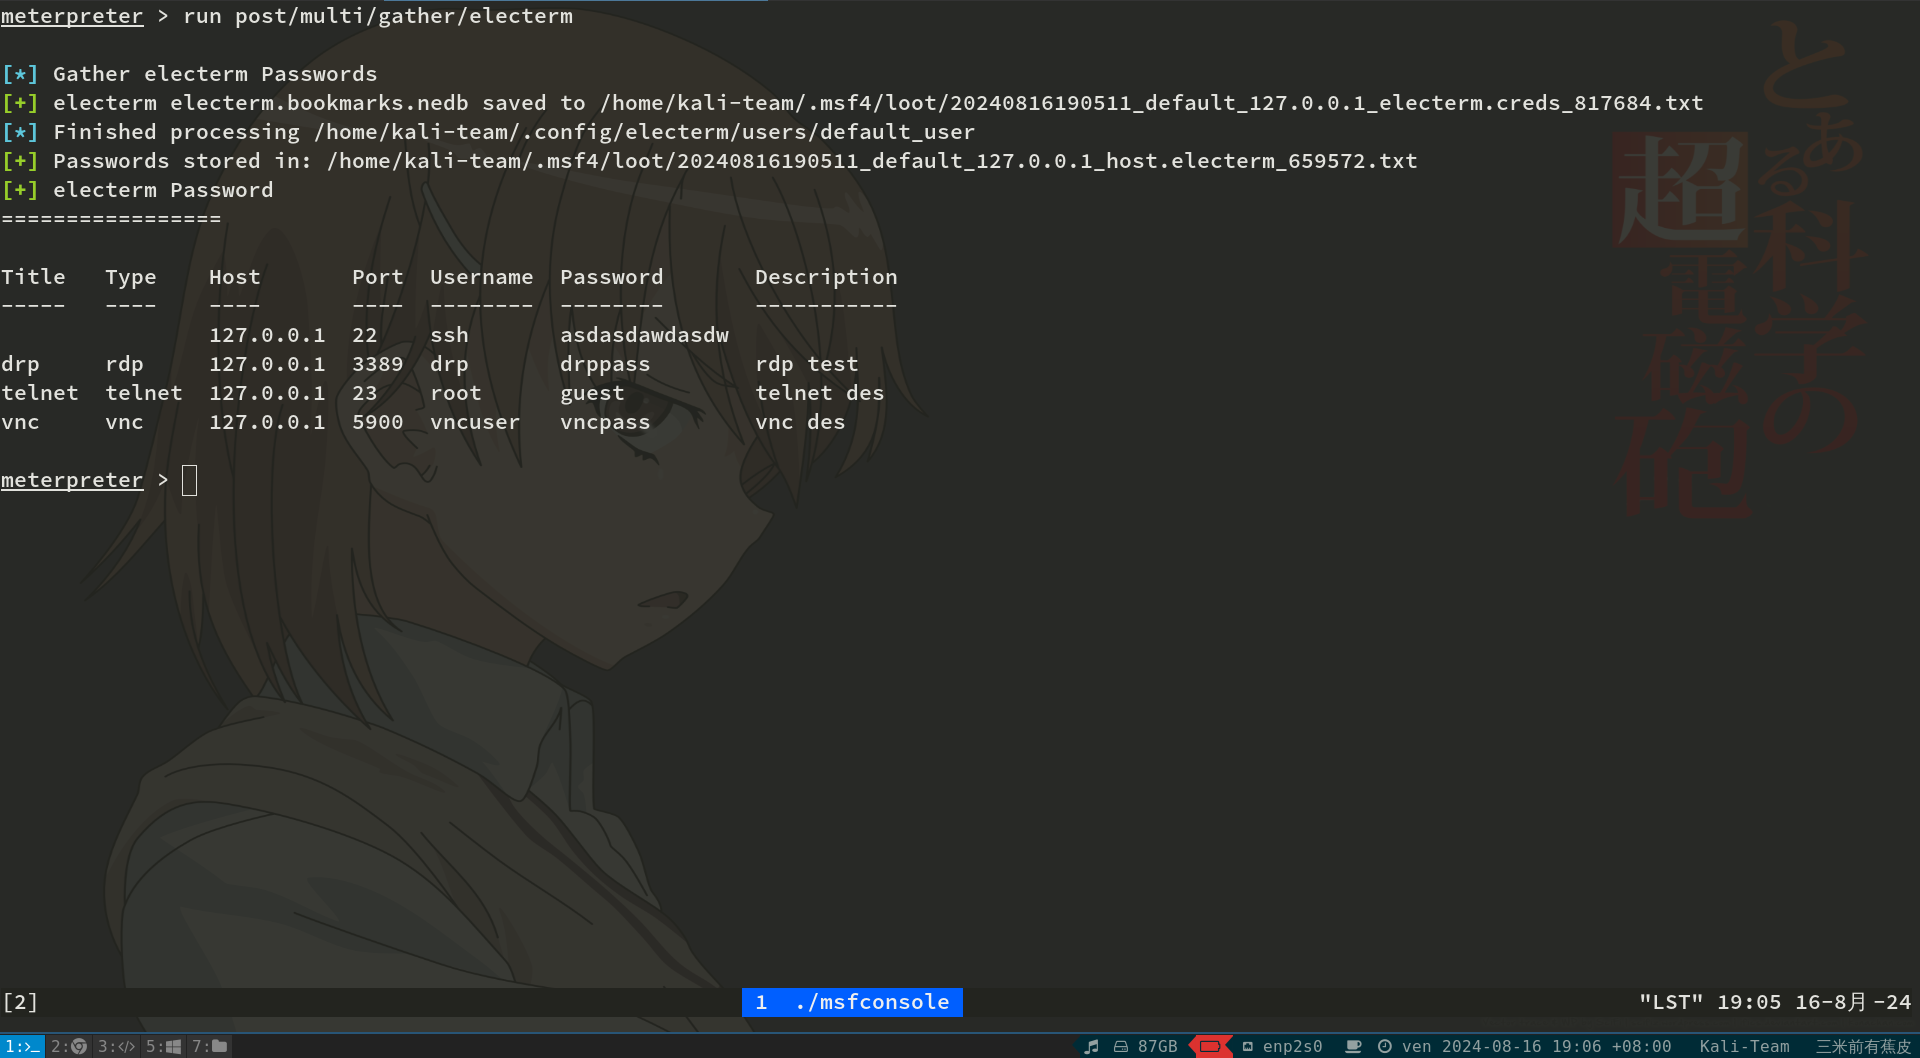Click the Title column header

tap(33, 277)
